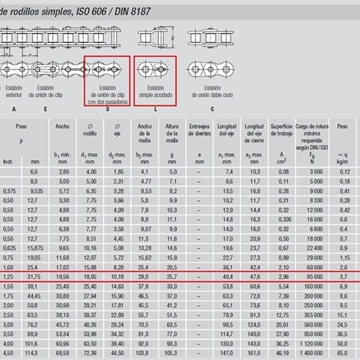Select the 'Eslabón exterior' link diagram
The image size is (360, 360).
pyautogui.click(x=14, y=70)
